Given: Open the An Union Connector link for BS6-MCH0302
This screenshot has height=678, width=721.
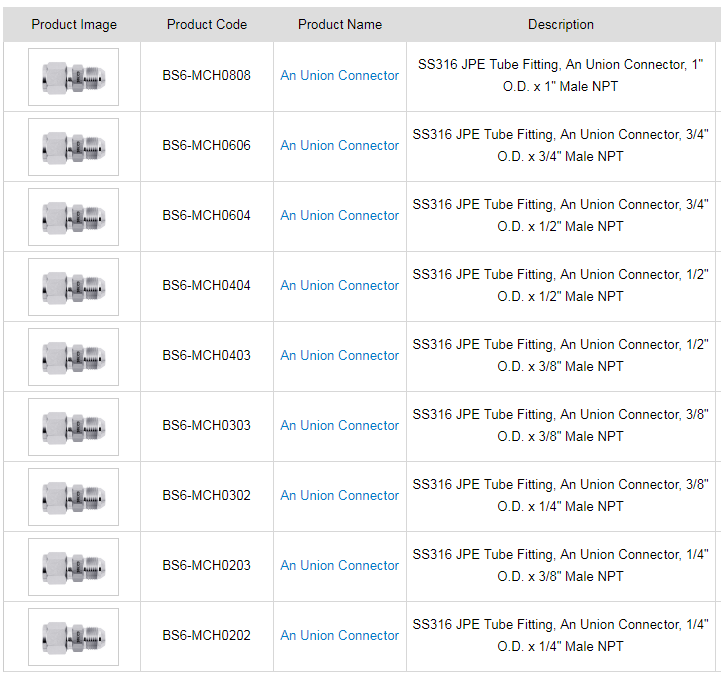Looking at the screenshot, I should (339, 496).
